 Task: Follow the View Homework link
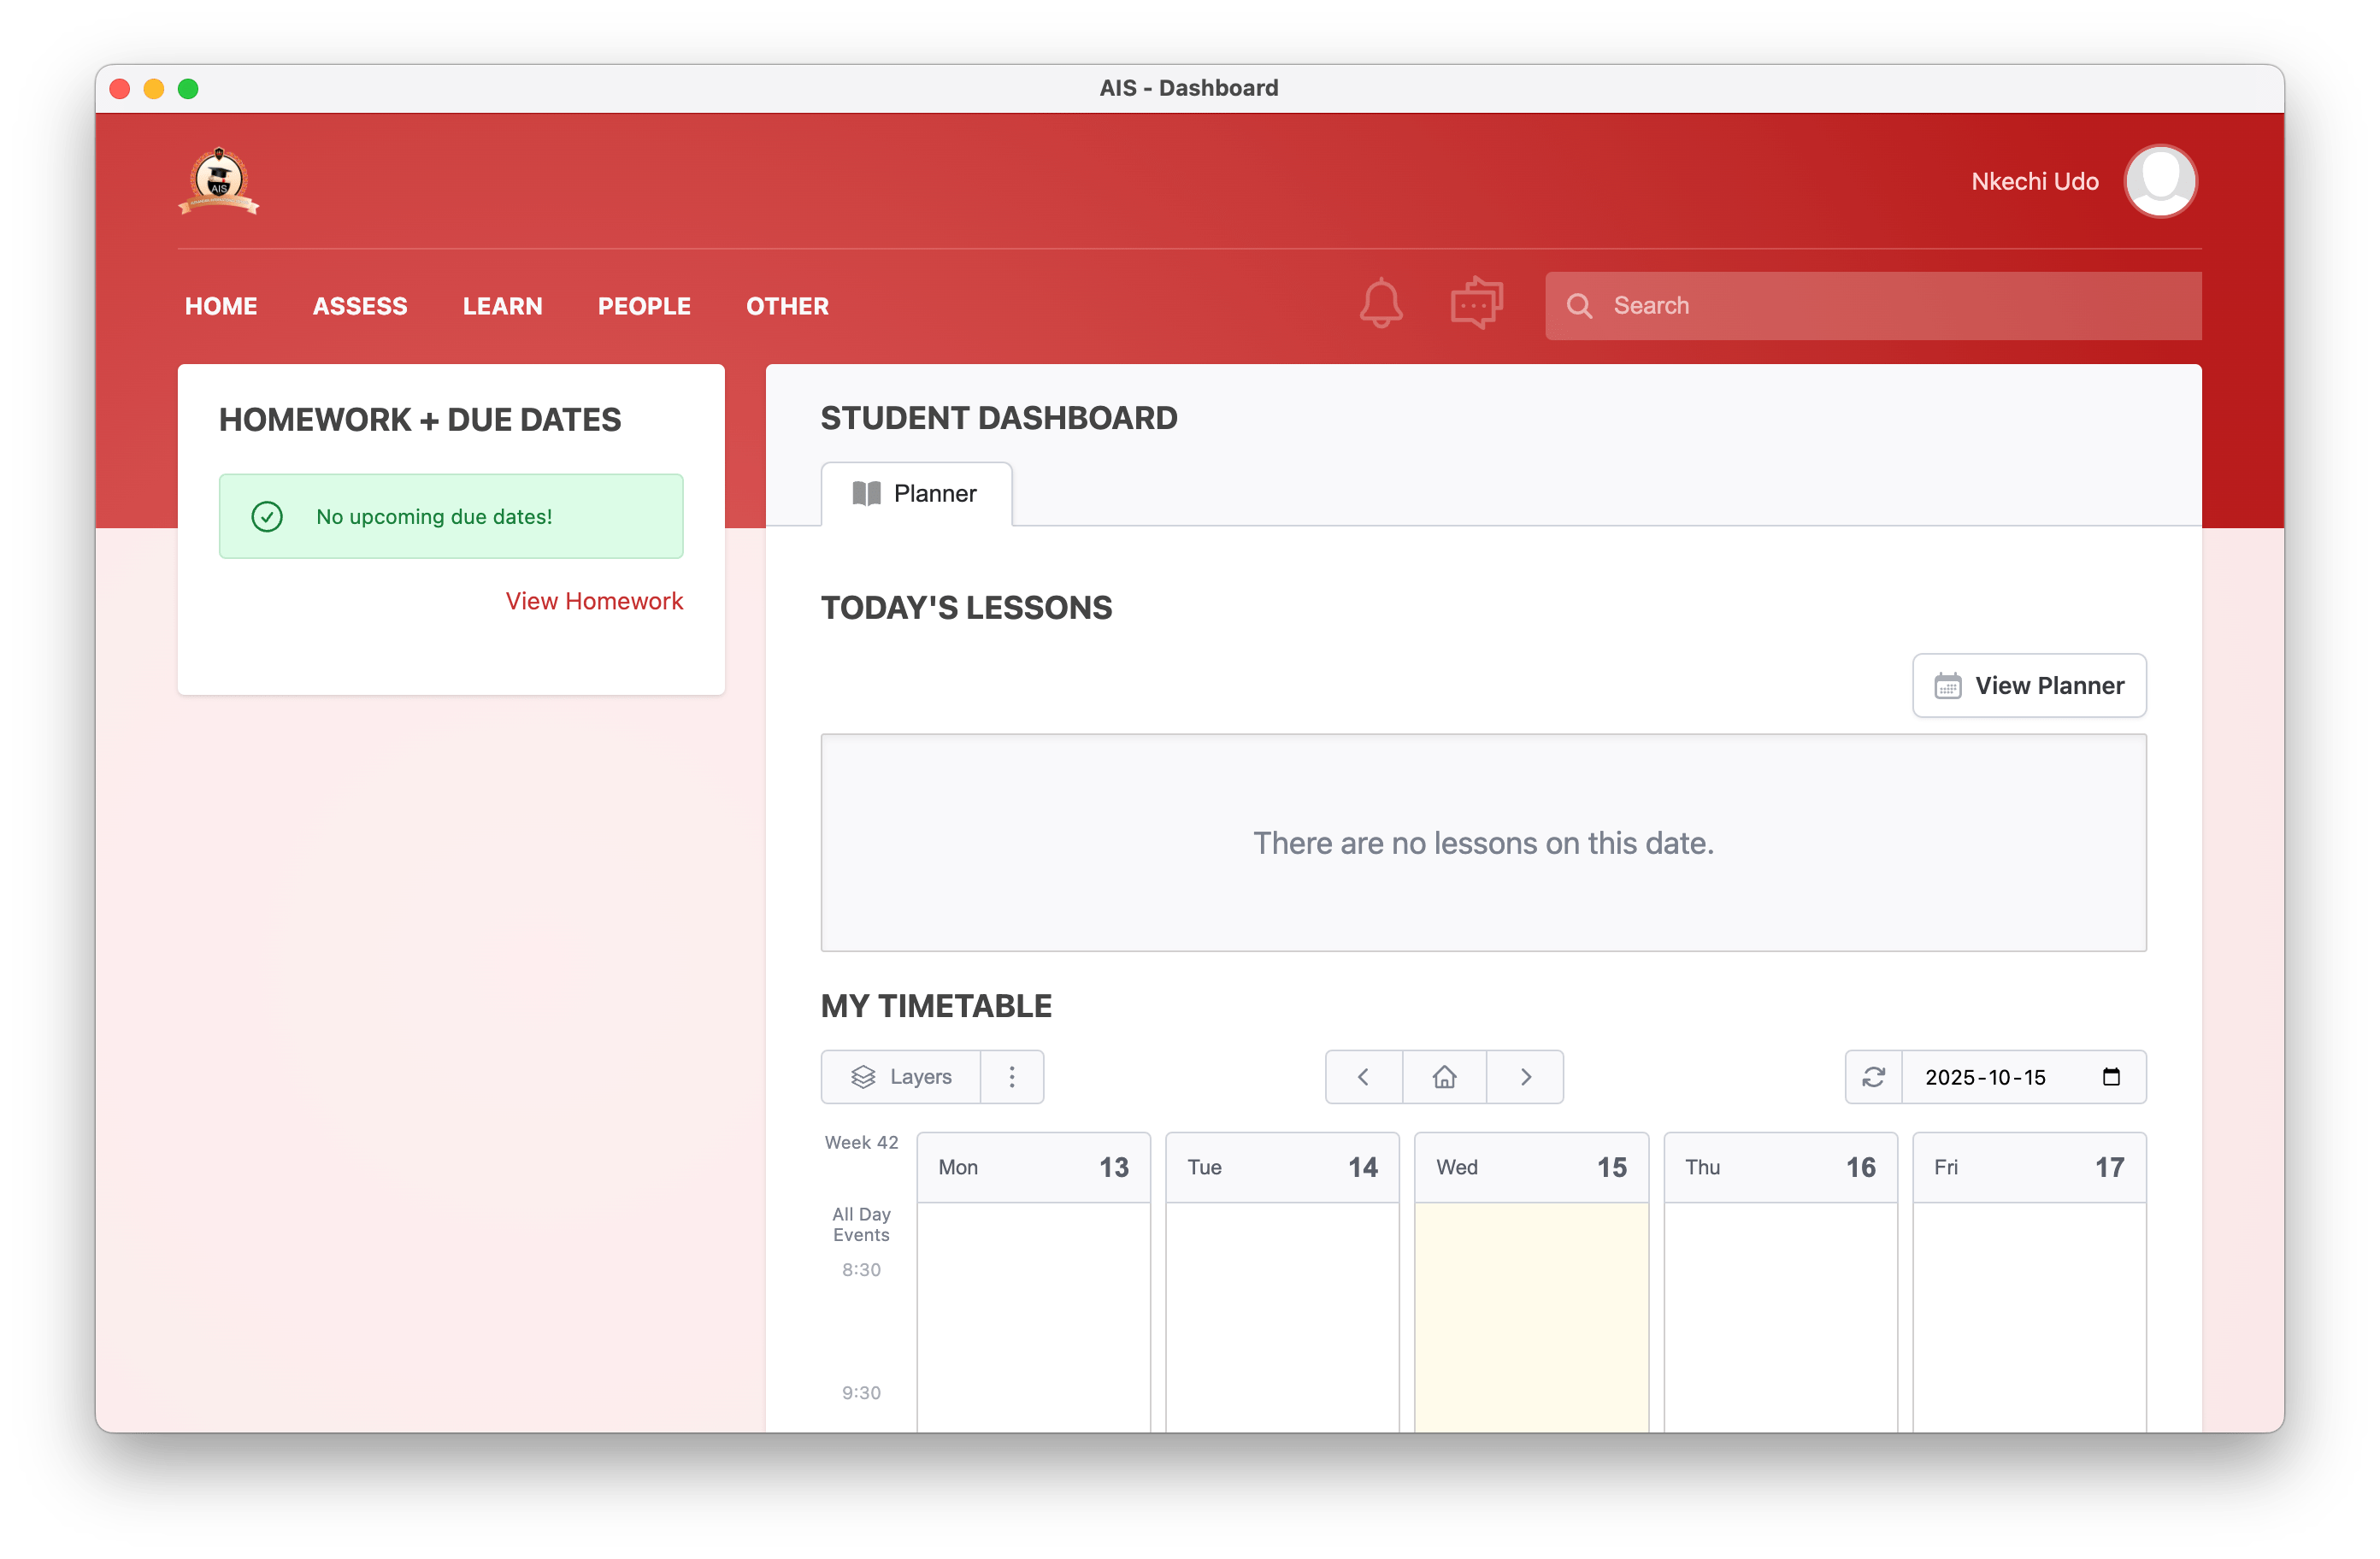coord(594,601)
